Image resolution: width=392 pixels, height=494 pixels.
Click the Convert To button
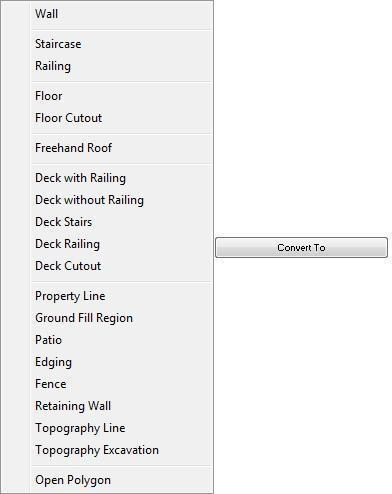[301, 247]
